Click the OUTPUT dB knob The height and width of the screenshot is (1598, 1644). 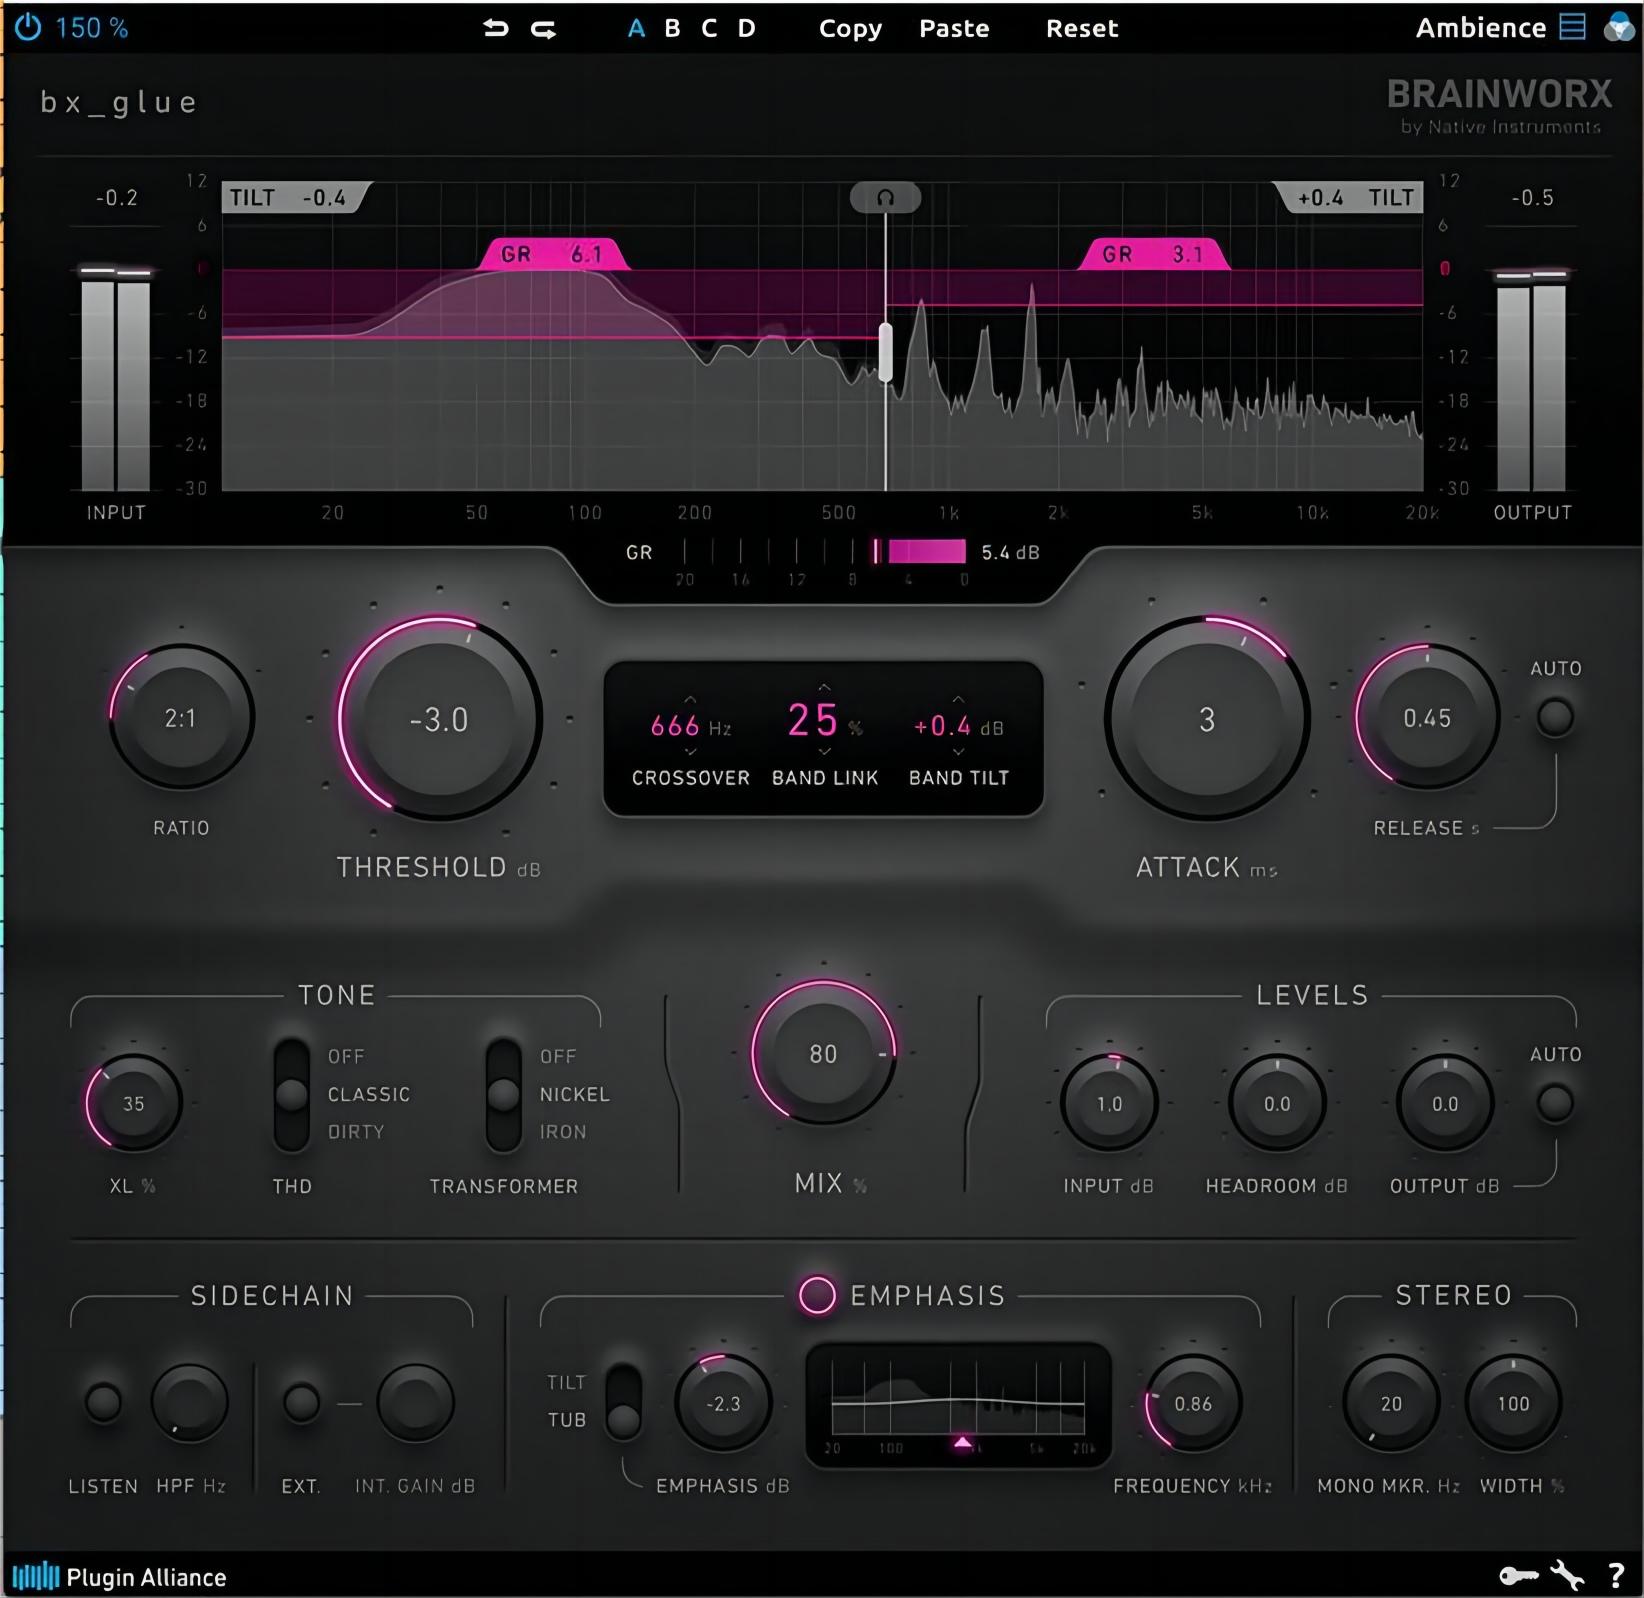[x=1445, y=1103]
